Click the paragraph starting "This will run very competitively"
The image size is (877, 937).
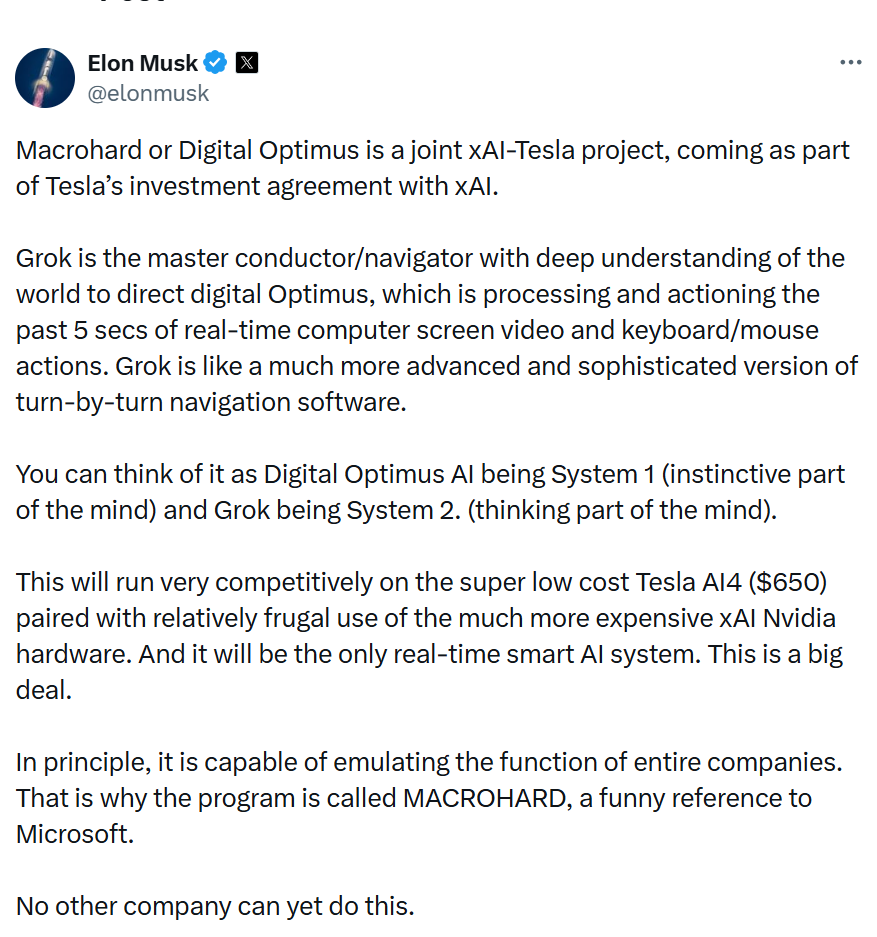pyautogui.click(x=430, y=636)
